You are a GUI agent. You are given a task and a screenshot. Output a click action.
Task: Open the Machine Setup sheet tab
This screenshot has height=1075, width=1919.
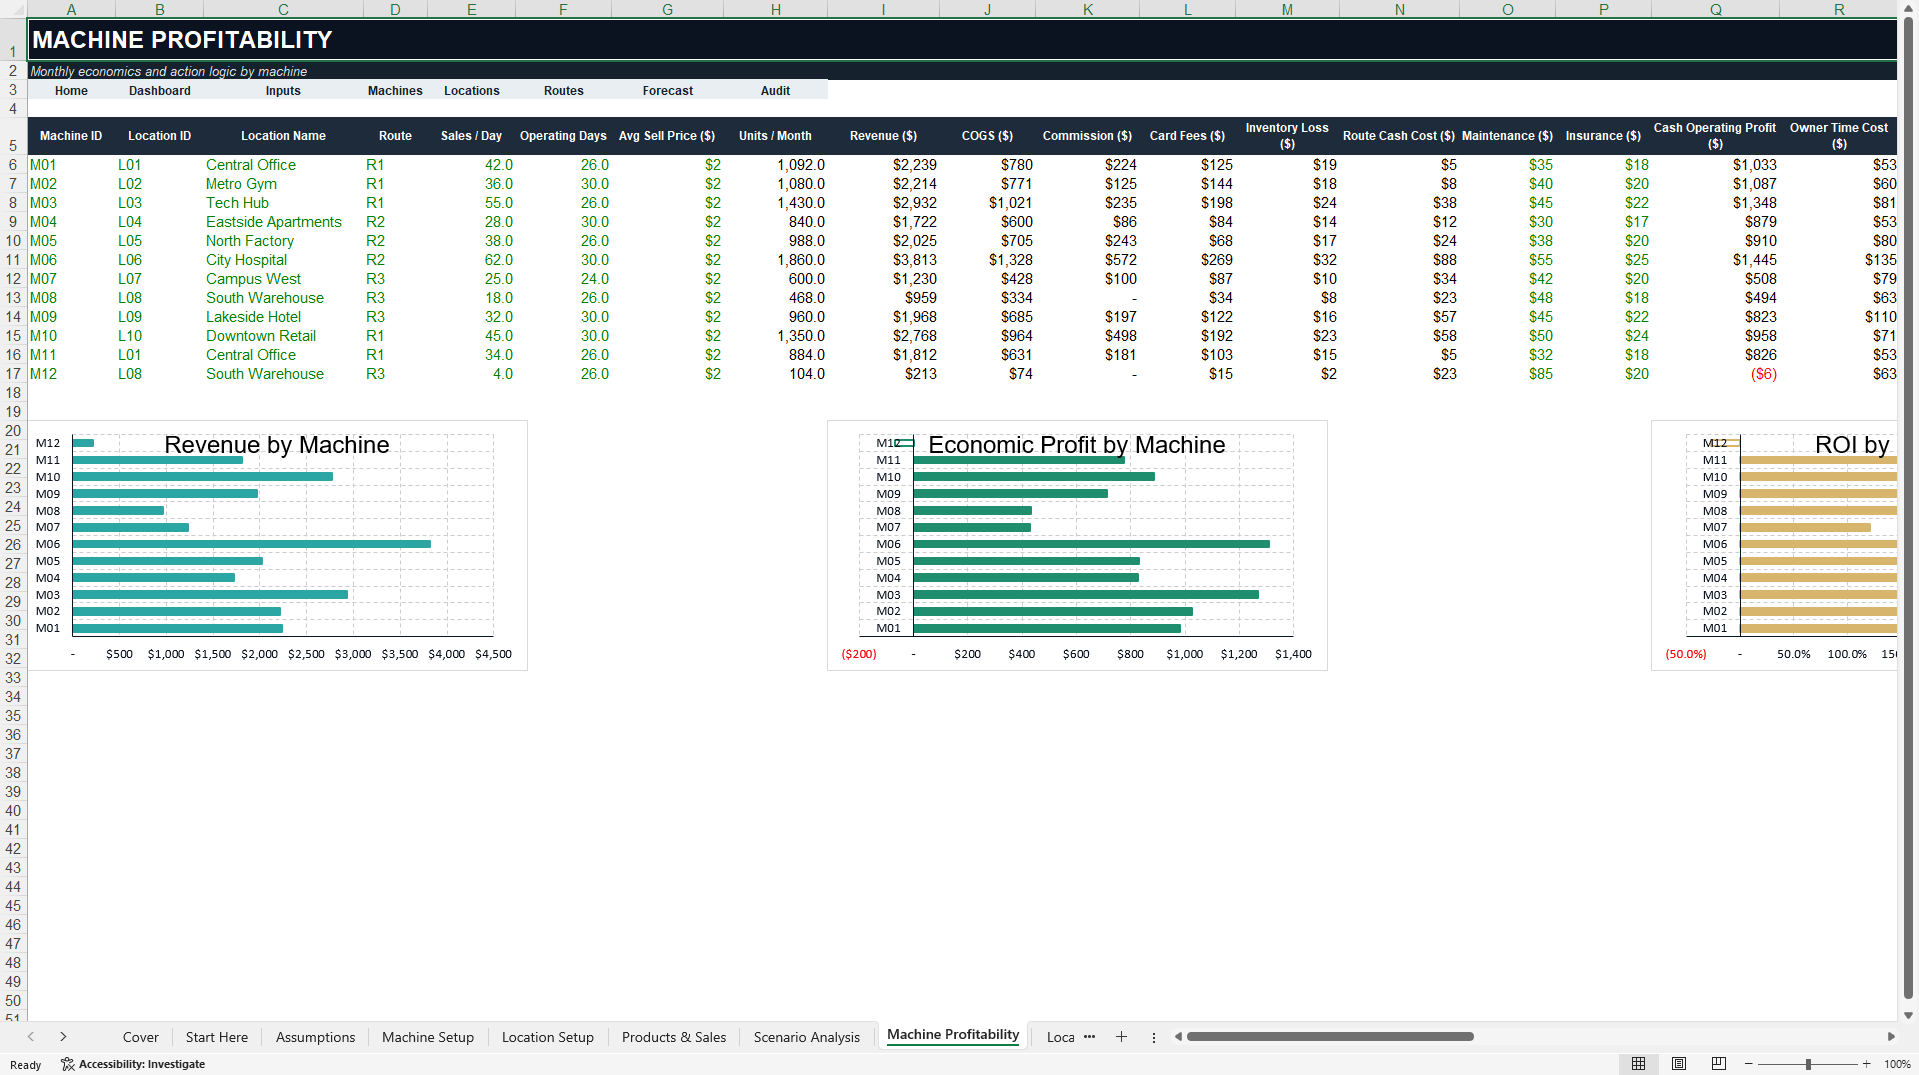428,1037
